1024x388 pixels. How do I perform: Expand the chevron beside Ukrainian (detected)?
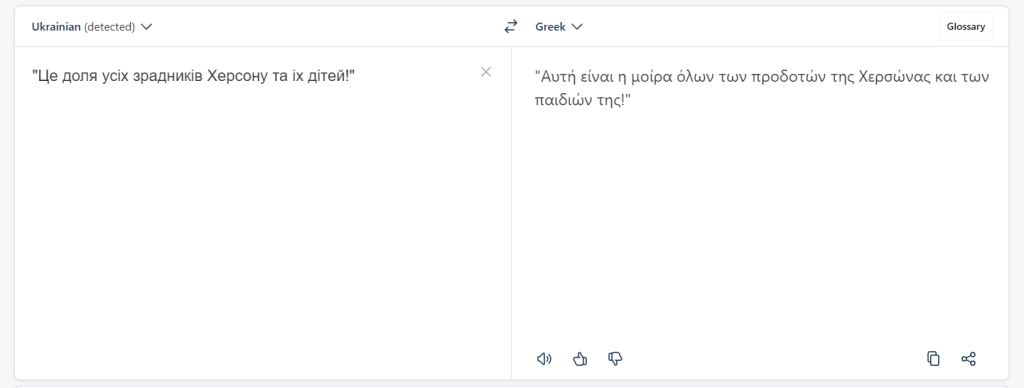(x=146, y=27)
